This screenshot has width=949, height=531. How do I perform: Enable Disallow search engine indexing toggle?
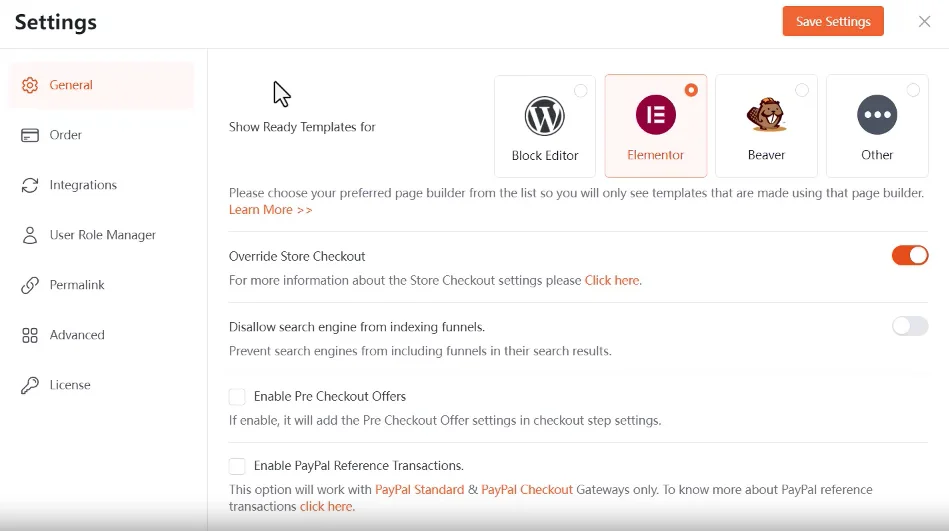910,326
